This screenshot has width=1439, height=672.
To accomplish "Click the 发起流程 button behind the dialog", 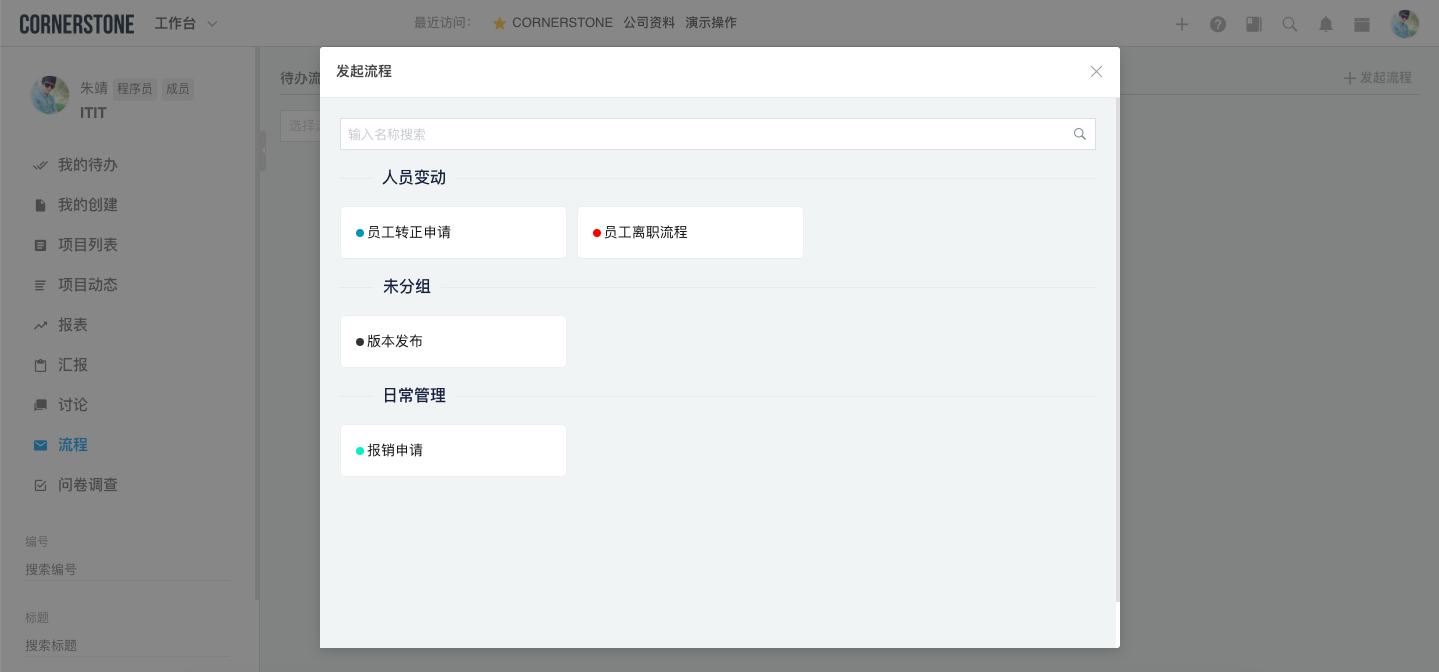I will (x=1377, y=77).
